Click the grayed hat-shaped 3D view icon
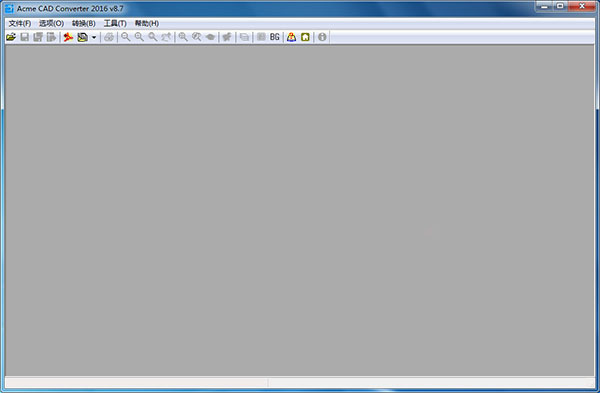The height and width of the screenshot is (393, 600). (210, 37)
